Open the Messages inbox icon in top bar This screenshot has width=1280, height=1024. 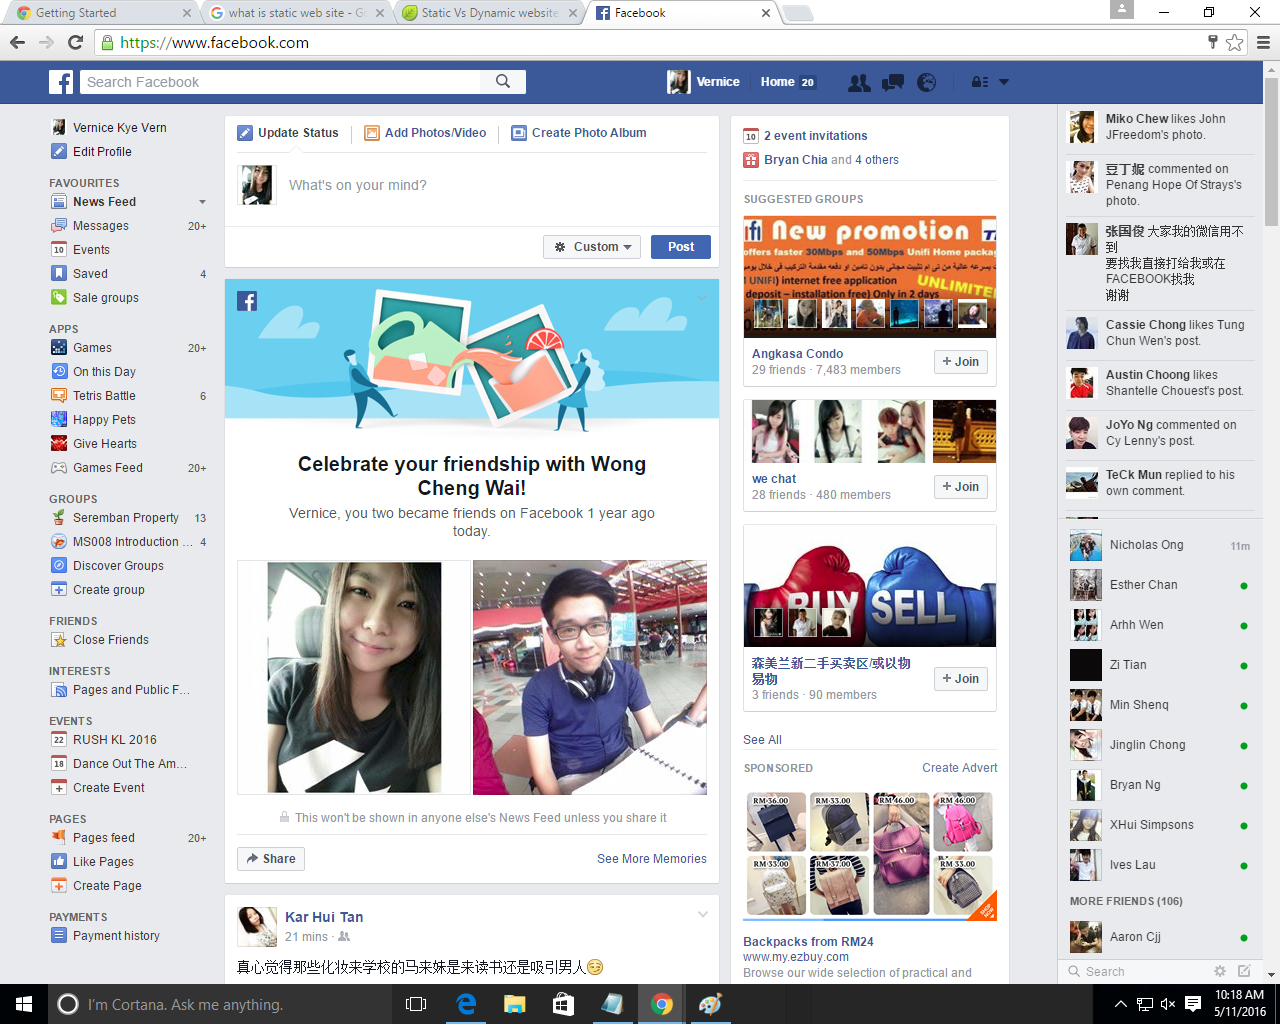pyautogui.click(x=893, y=83)
